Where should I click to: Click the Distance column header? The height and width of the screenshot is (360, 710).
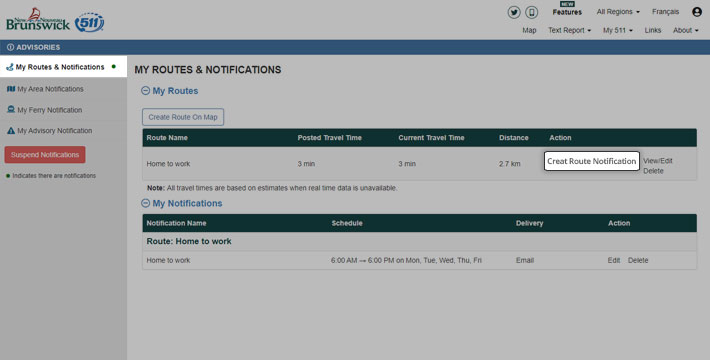513,138
